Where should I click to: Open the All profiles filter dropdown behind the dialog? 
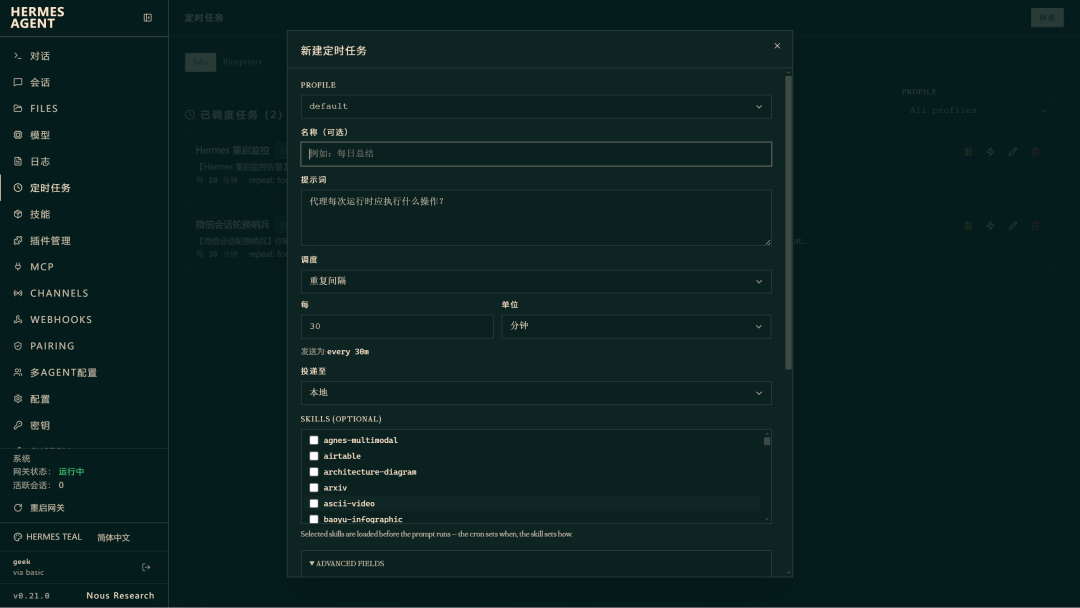click(x=978, y=111)
